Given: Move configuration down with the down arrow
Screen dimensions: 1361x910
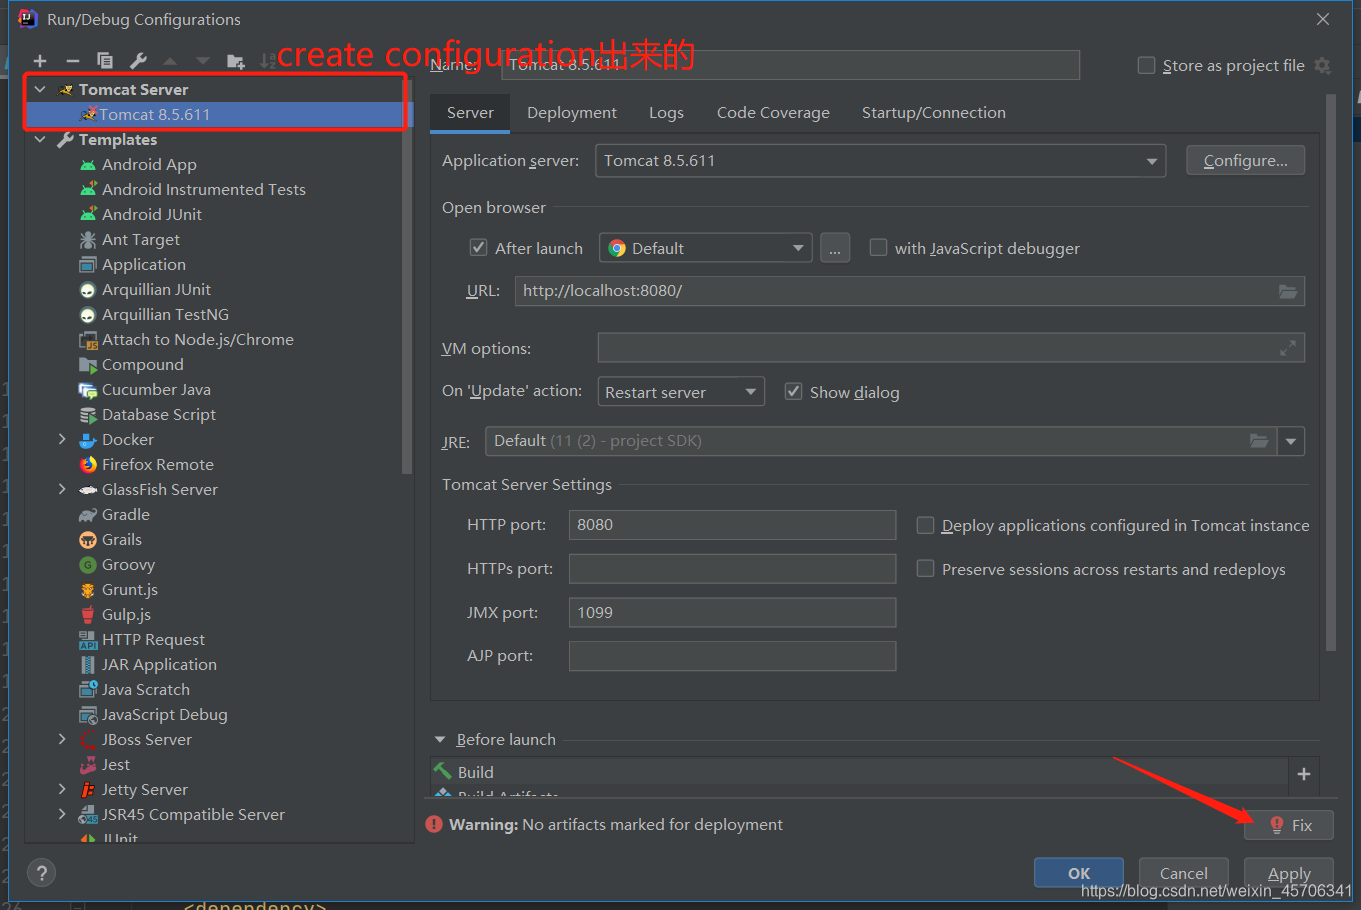Looking at the screenshot, I should [x=203, y=61].
